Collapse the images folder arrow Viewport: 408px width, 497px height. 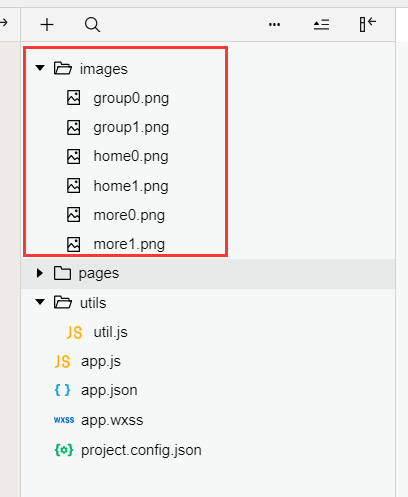point(40,68)
